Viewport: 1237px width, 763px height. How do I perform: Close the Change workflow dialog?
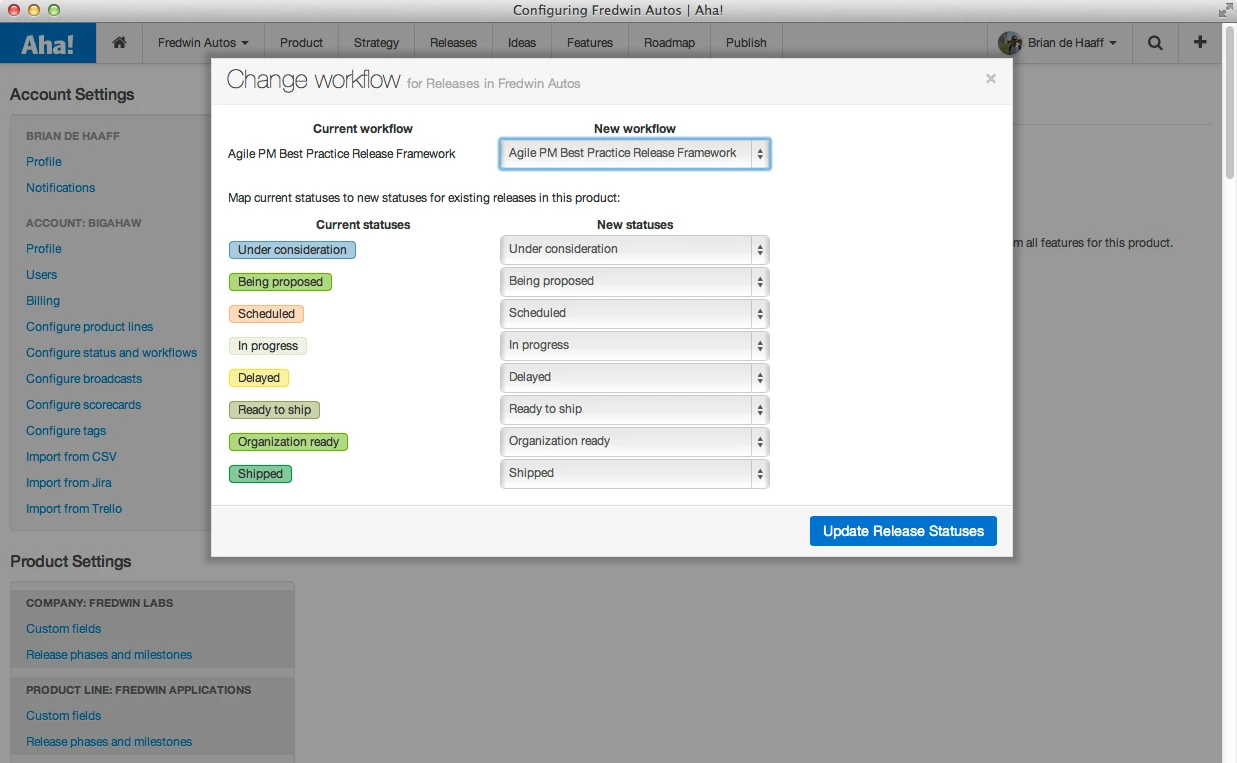tap(991, 78)
